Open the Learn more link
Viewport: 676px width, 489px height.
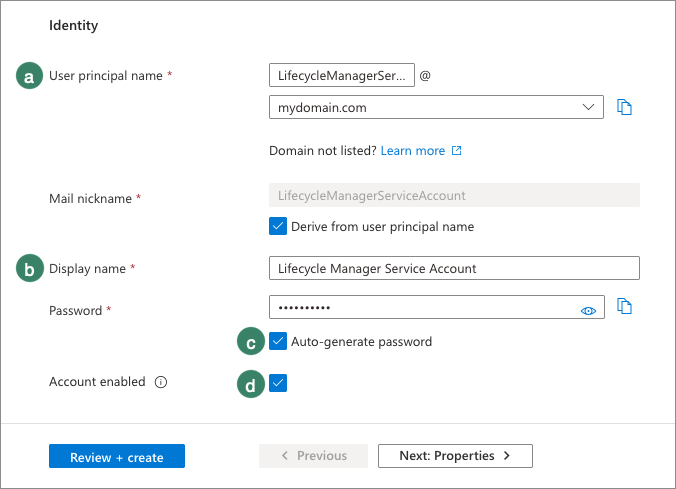(x=412, y=151)
